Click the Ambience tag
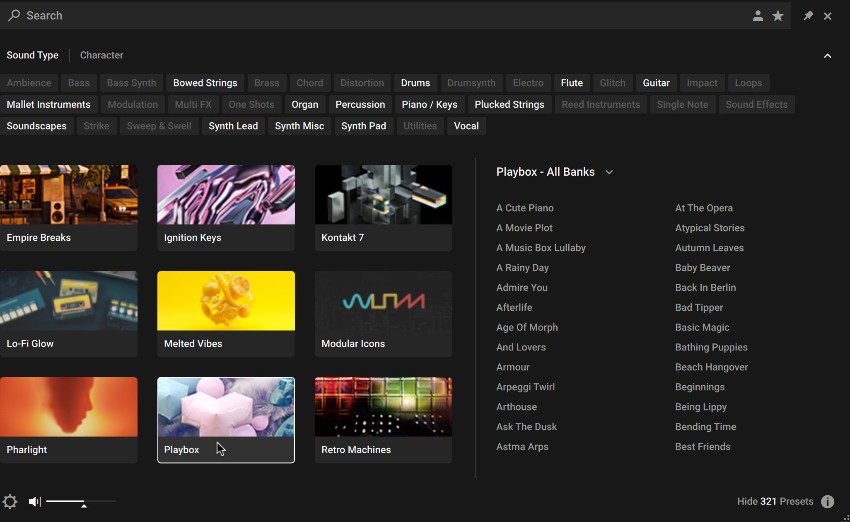Image resolution: width=850 pixels, height=522 pixels. click(29, 83)
